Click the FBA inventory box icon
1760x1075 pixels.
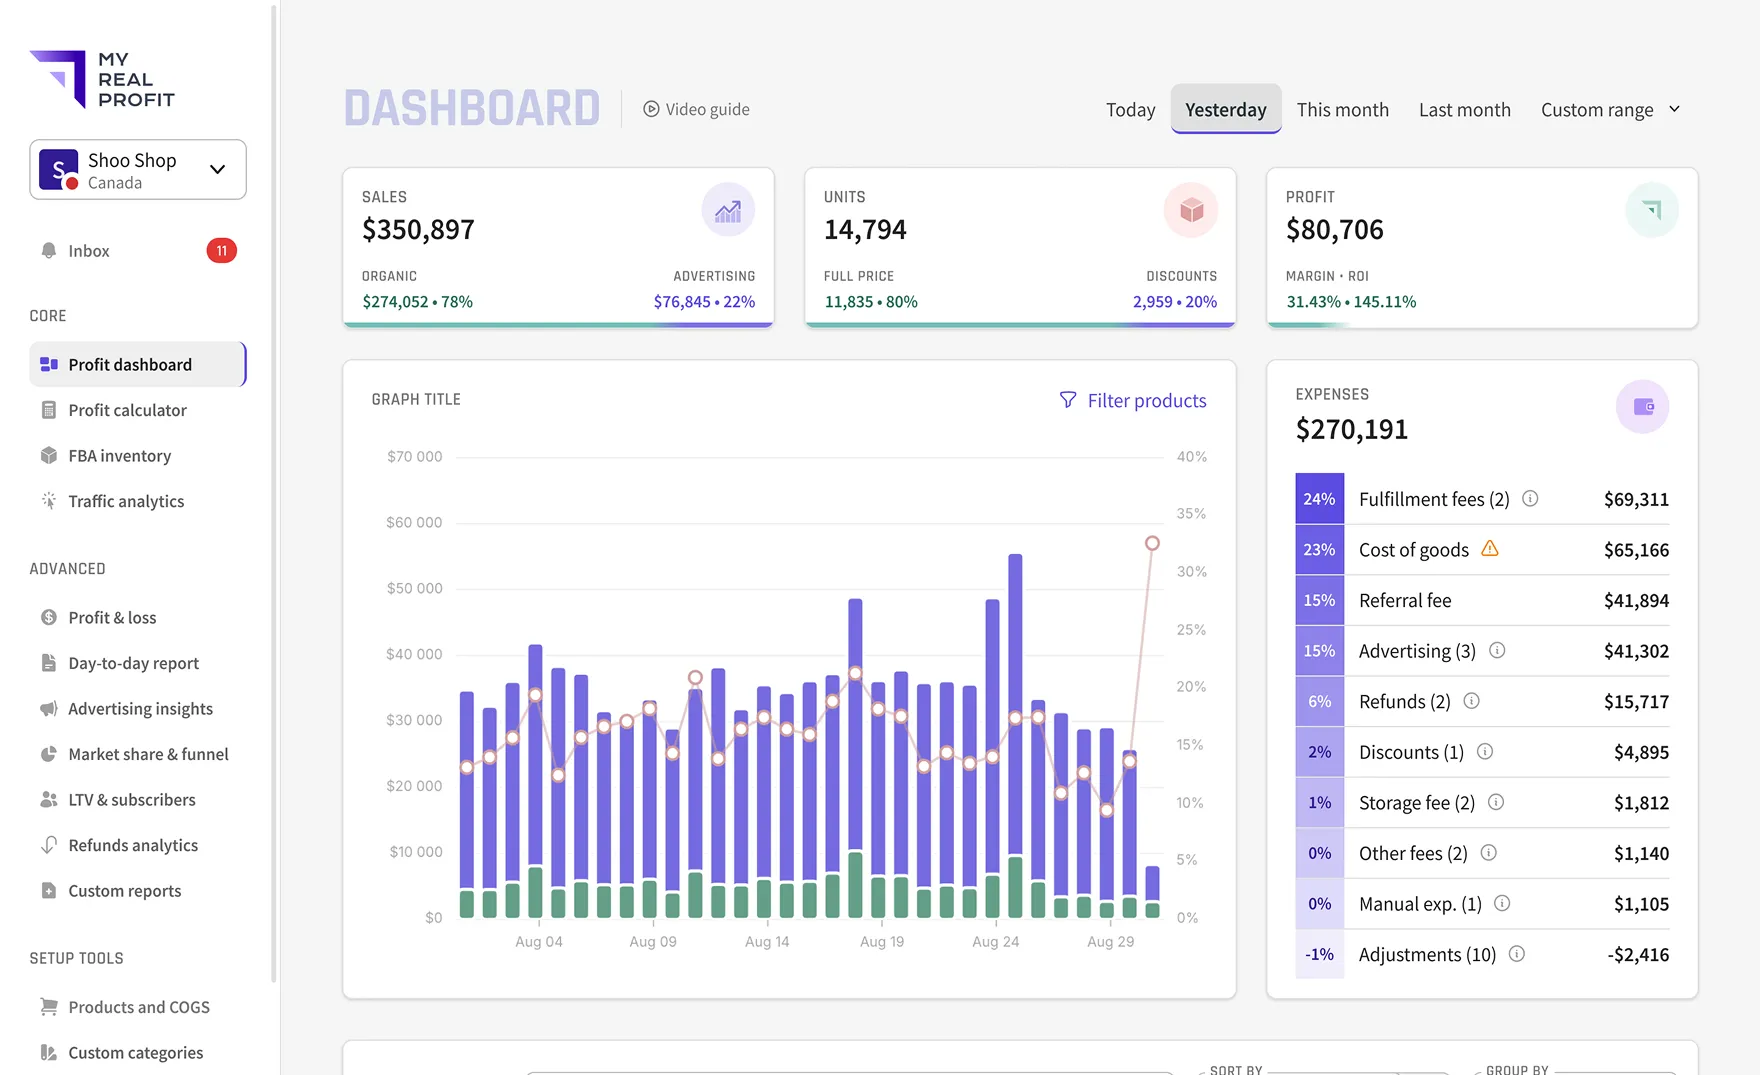coord(48,456)
